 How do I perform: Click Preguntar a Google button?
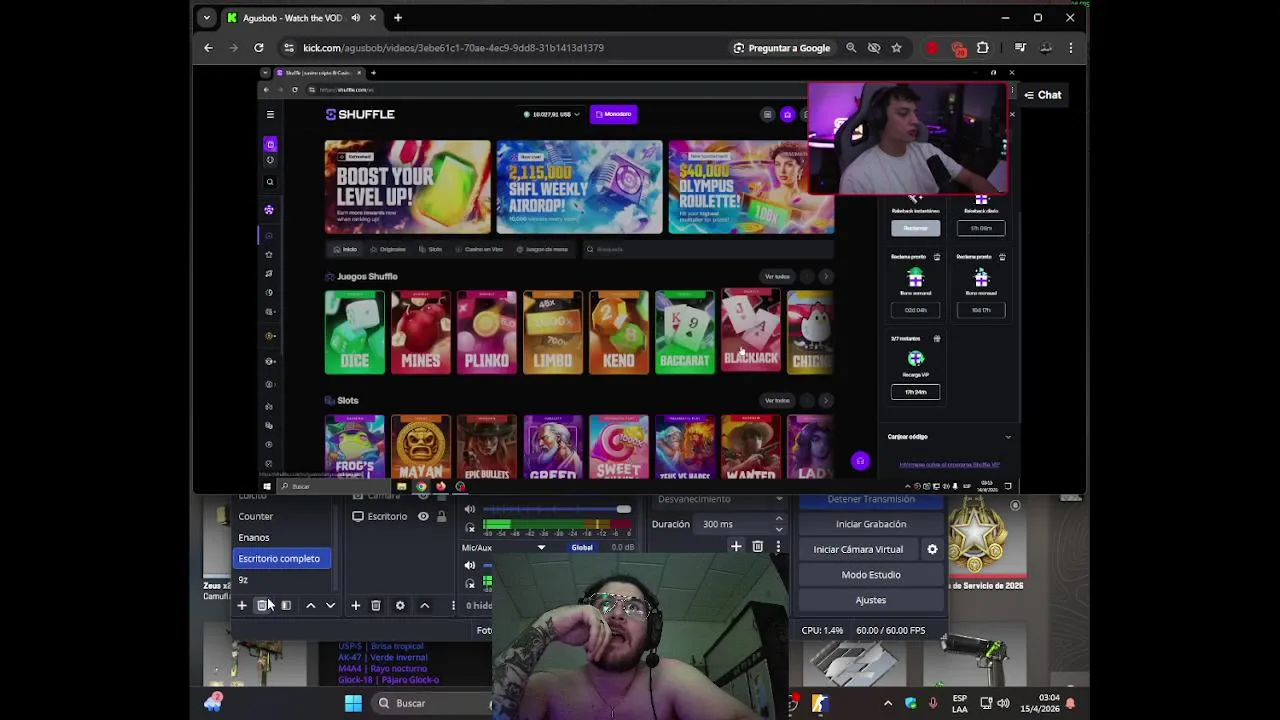782,48
